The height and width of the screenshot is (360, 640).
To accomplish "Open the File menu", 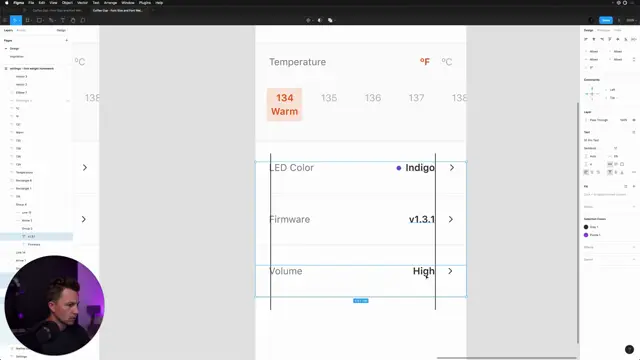I will (x=31, y=3).
